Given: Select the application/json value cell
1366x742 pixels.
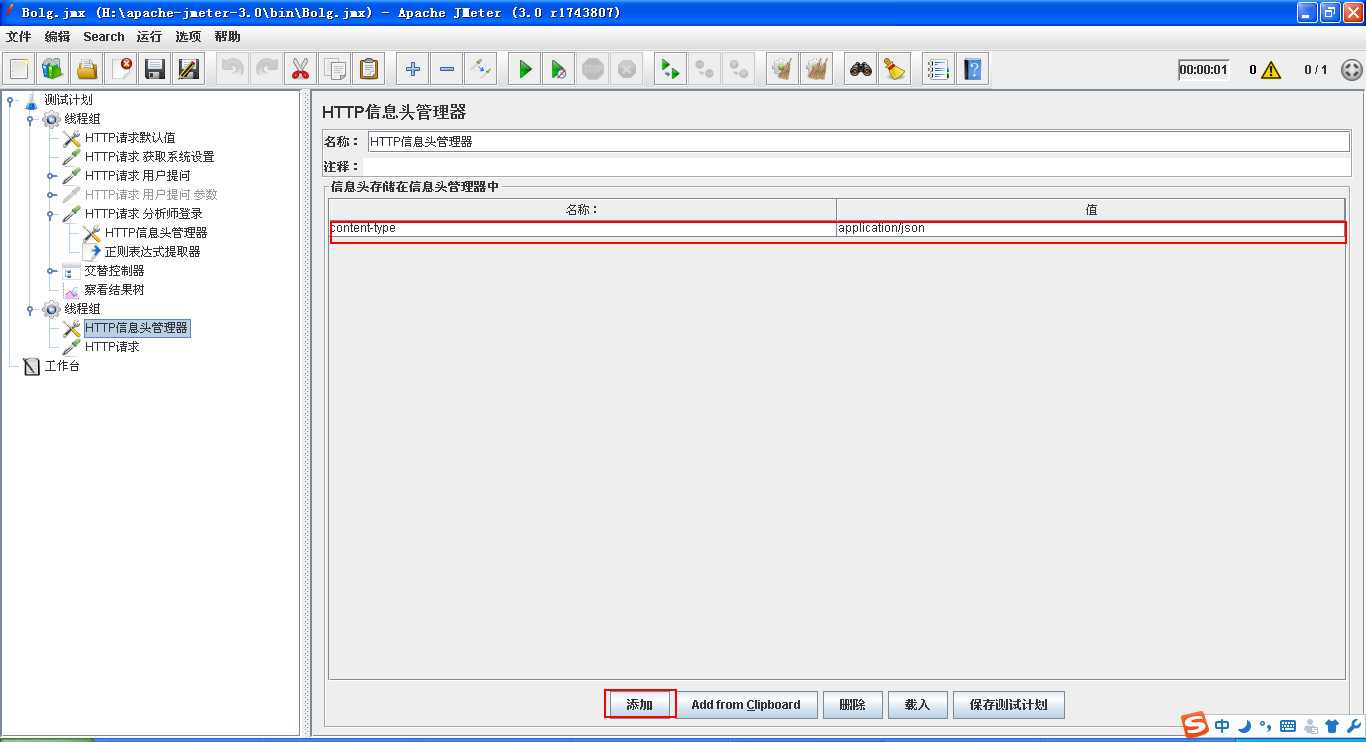Looking at the screenshot, I should [1092, 228].
